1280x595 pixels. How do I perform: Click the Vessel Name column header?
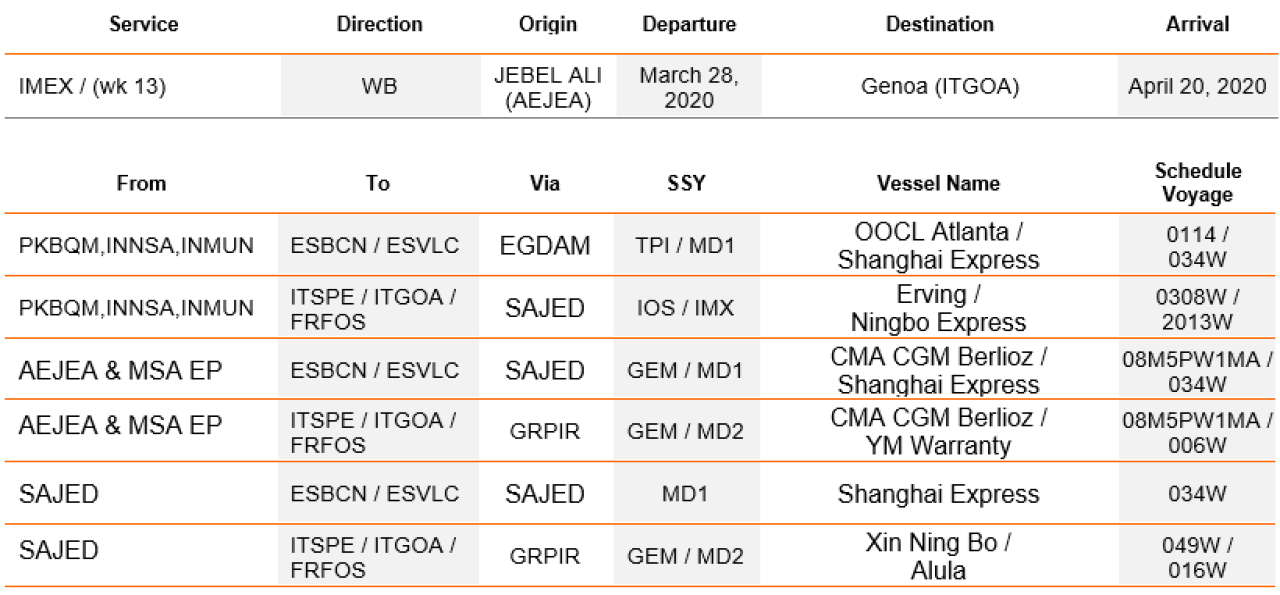pos(938,184)
